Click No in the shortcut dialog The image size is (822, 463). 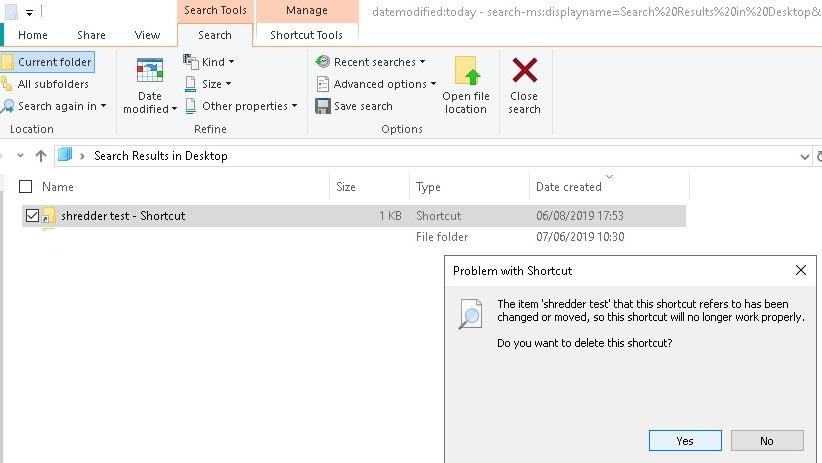[x=767, y=440]
